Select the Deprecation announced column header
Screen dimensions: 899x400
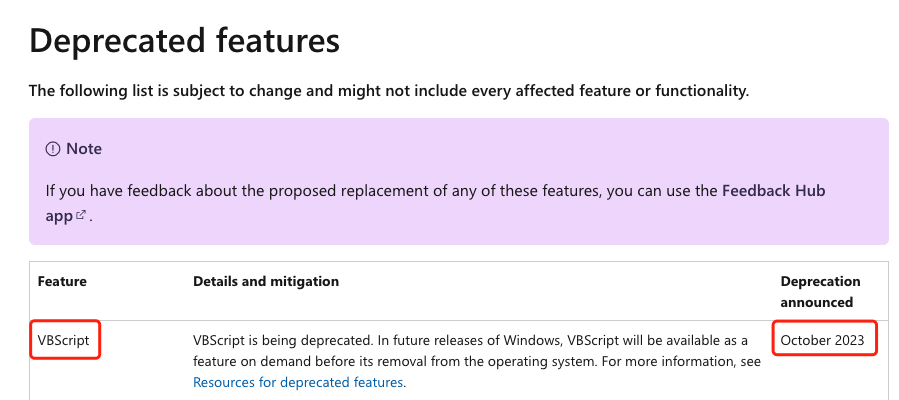tap(820, 292)
